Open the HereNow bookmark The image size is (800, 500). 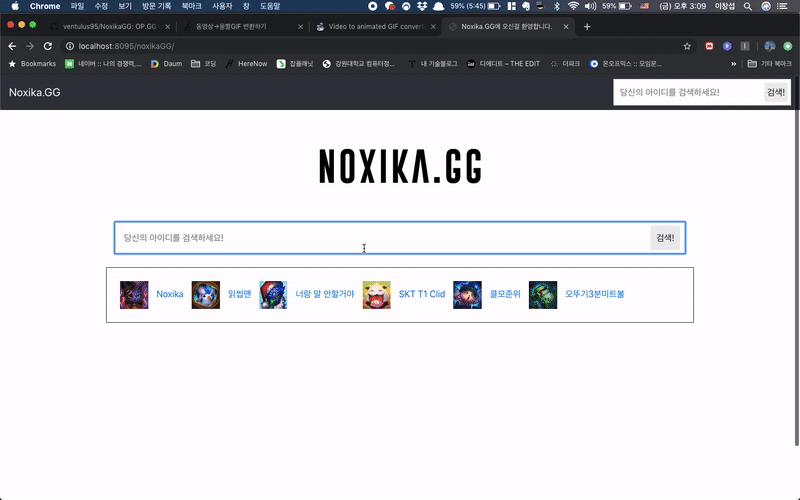coord(246,64)
